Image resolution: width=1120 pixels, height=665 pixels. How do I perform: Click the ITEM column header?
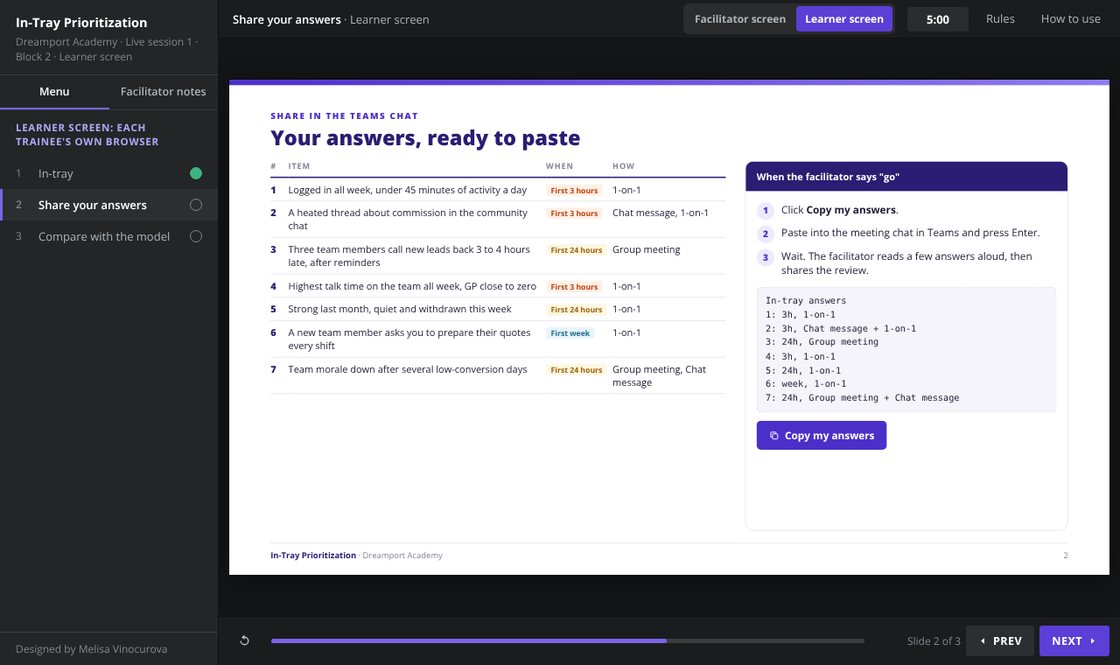click(299, 166)
